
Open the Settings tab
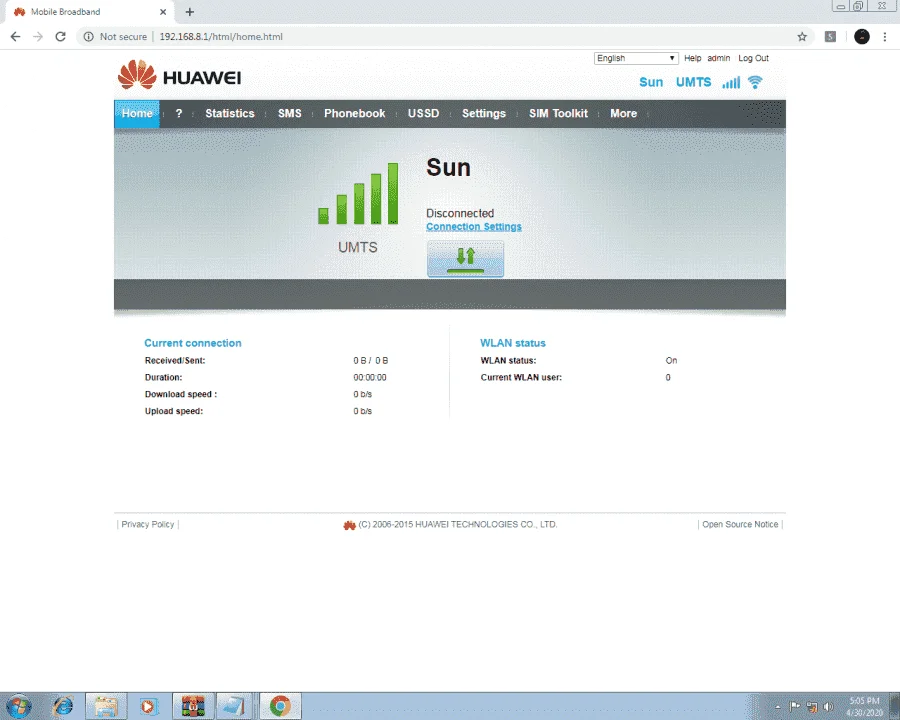483,114
